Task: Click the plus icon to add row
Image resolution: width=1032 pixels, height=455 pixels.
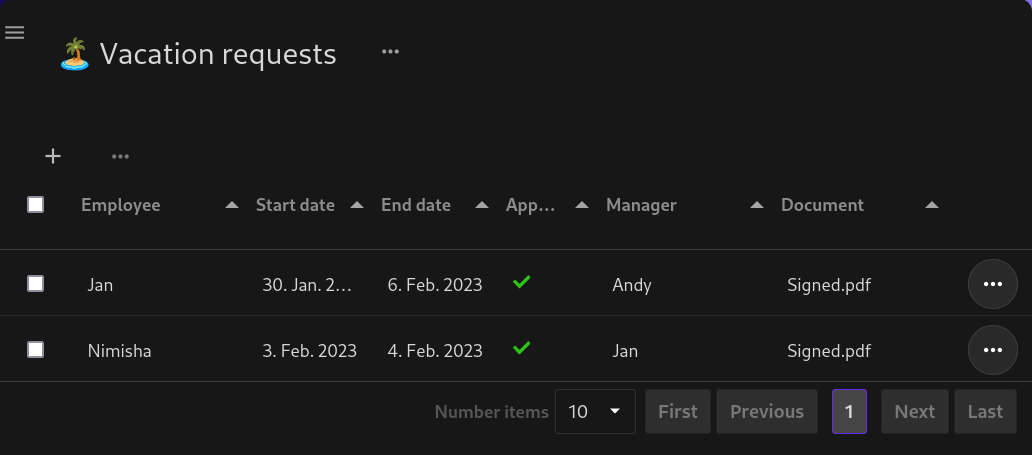Action: [x=53, y=156]
